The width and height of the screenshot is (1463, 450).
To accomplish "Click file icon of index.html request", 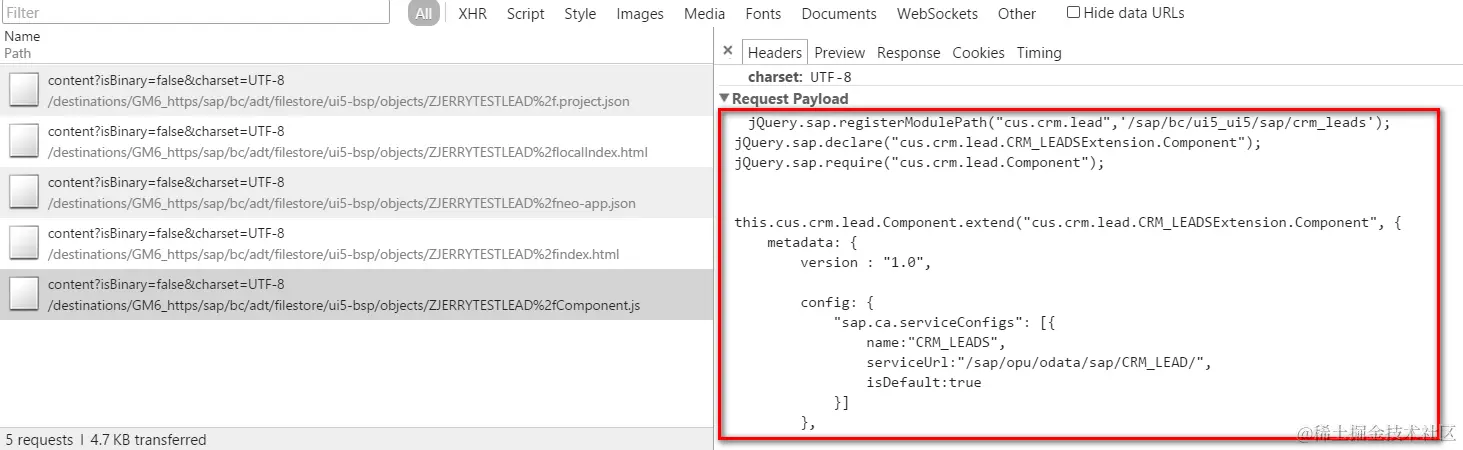I will pyautogui.click(x=24, y=244).
